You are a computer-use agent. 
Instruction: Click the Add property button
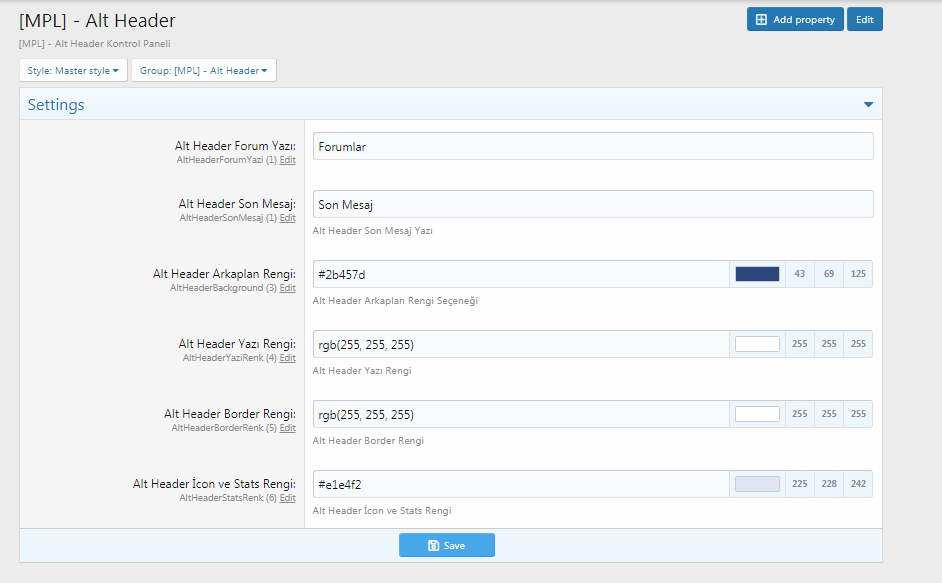pos(794,20)
